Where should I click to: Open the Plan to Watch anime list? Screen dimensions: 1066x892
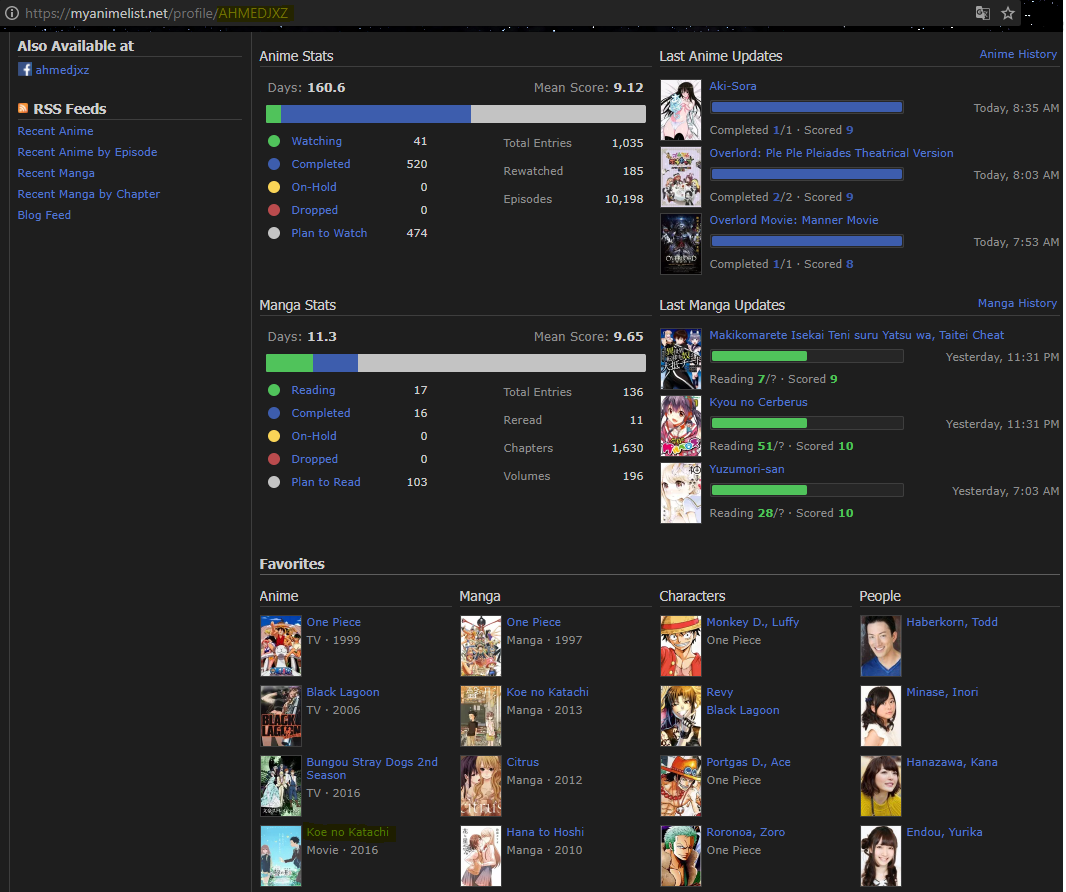tap(329, 233)
